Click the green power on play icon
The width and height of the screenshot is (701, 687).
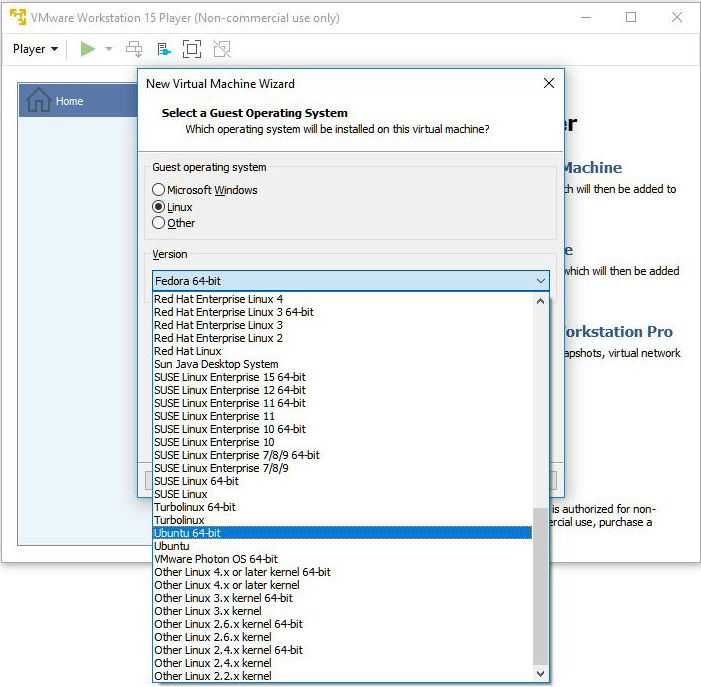pos(88,49)
